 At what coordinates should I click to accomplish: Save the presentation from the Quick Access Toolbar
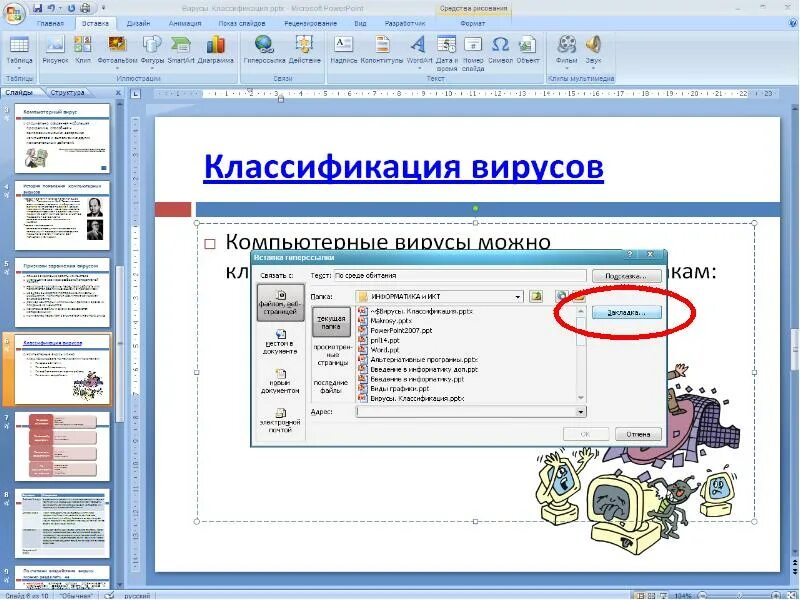pyautogui.click(x=37, y=8)
